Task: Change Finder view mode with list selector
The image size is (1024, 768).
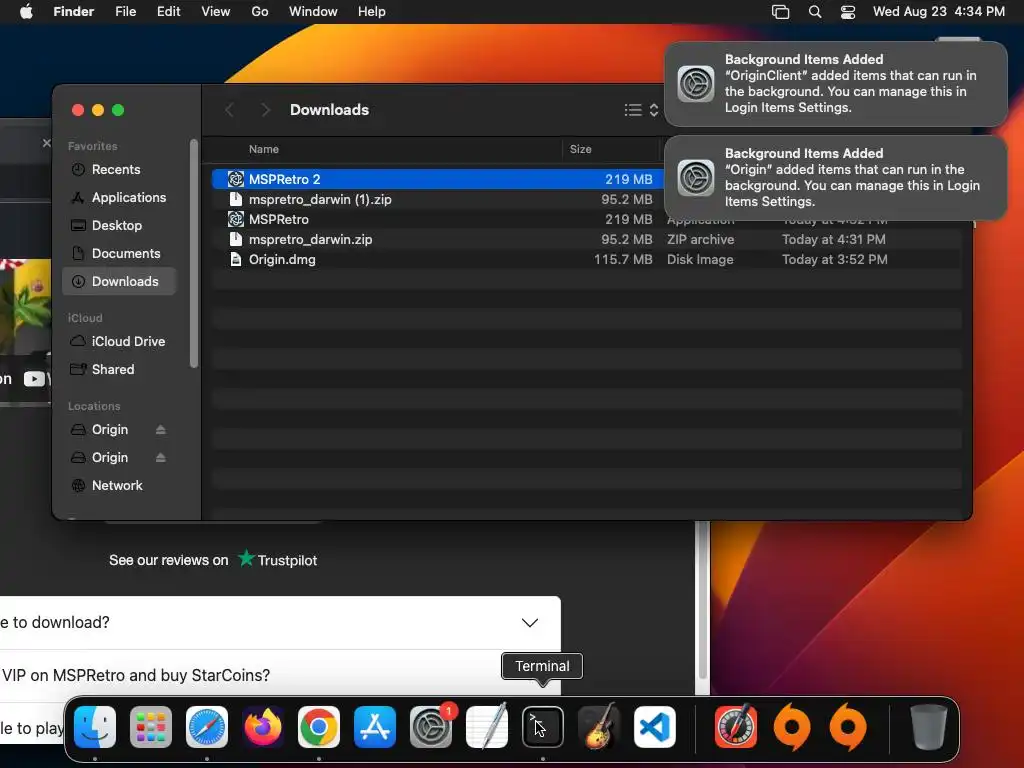Action: [x=641, y=110]
